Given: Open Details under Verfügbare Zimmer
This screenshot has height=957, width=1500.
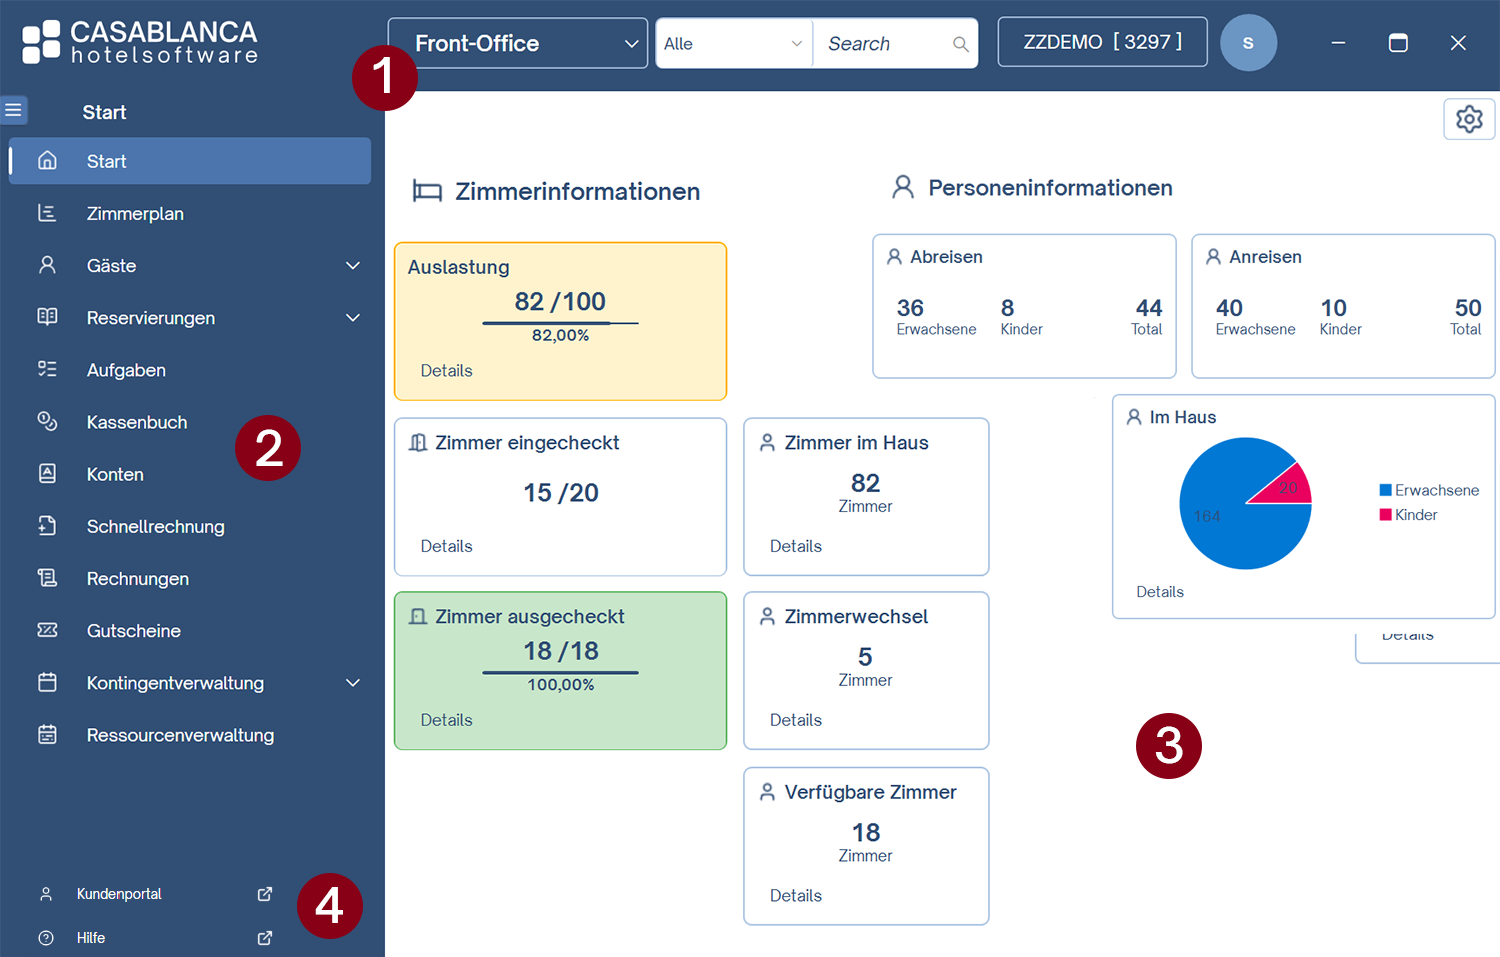Looking at the screenshot, I should (795, 896).
